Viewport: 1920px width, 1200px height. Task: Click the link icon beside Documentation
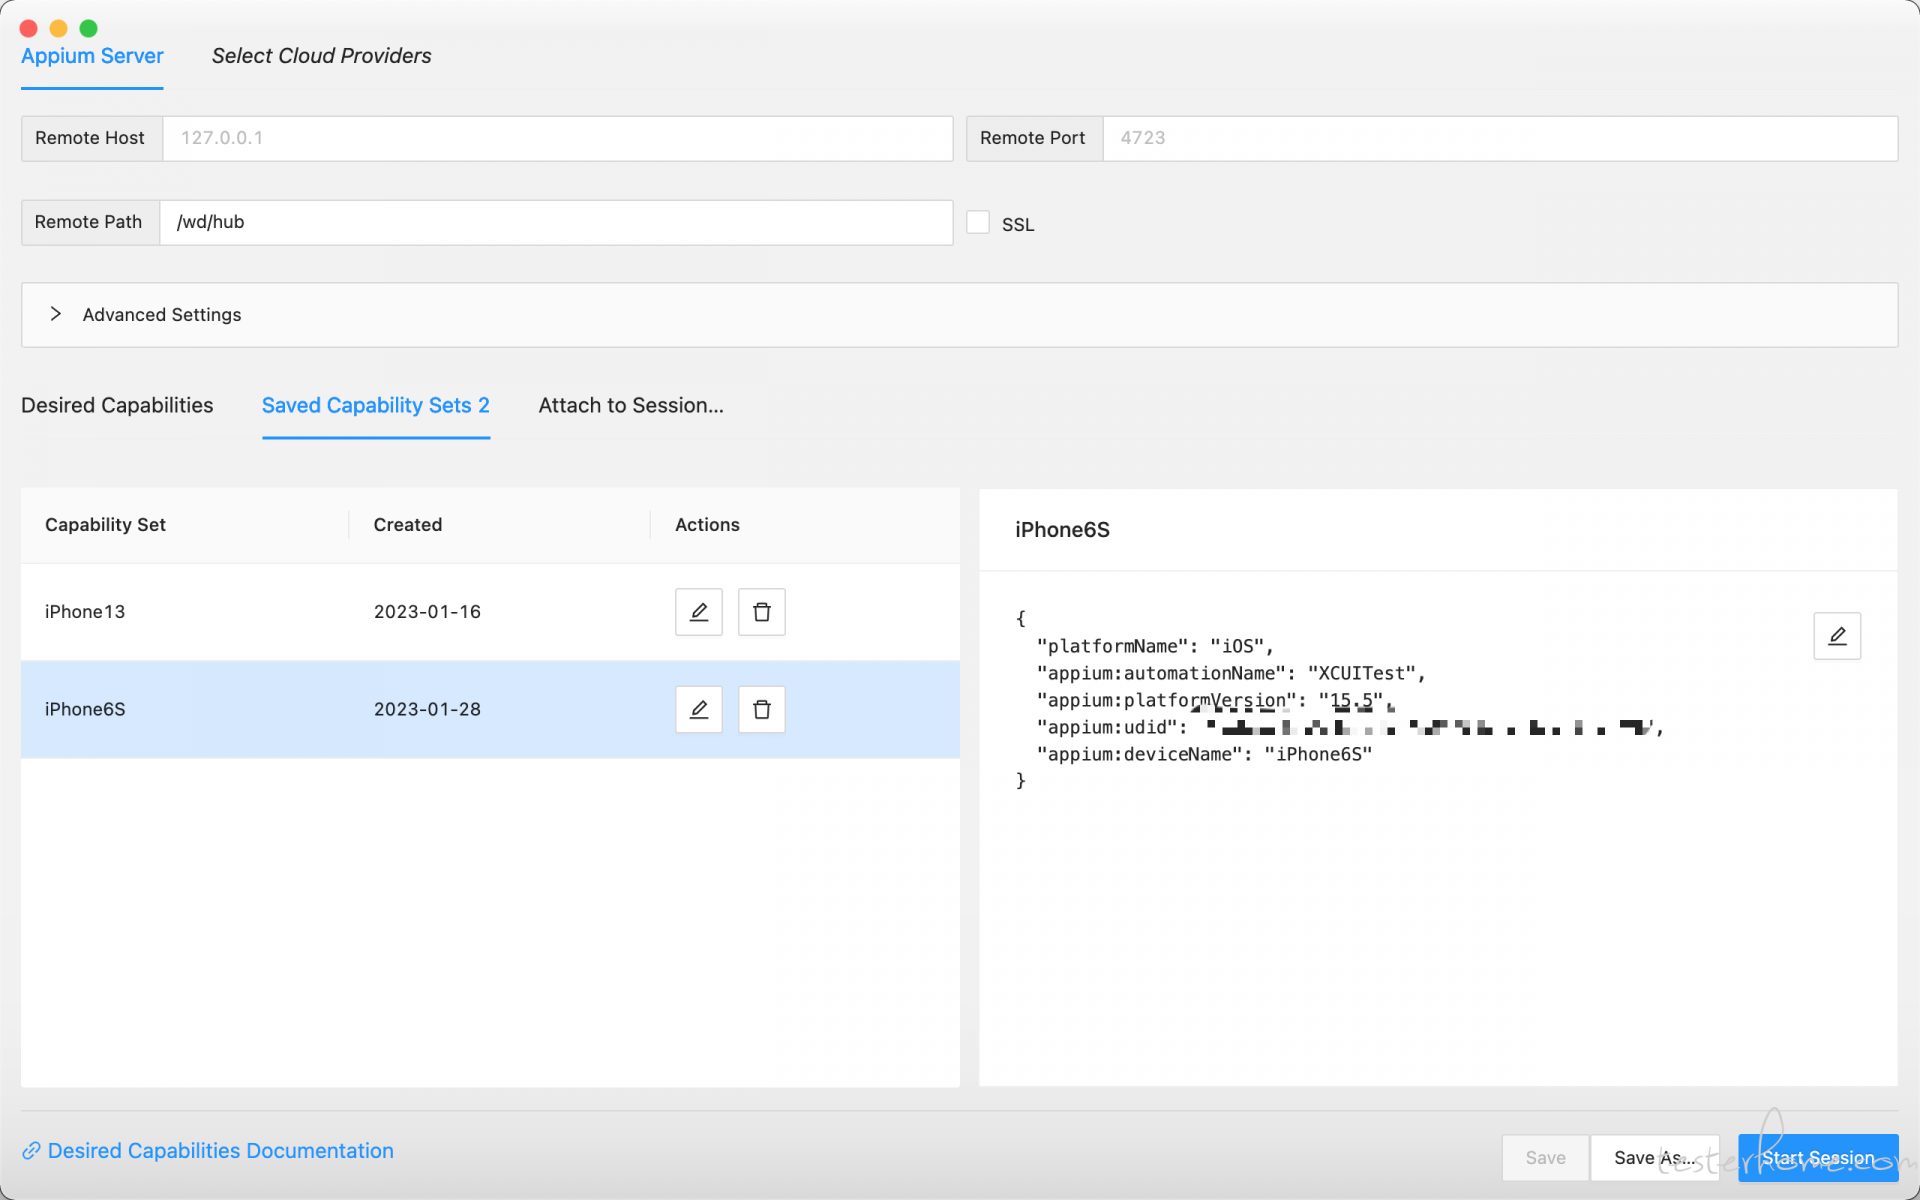[31, 1151]
